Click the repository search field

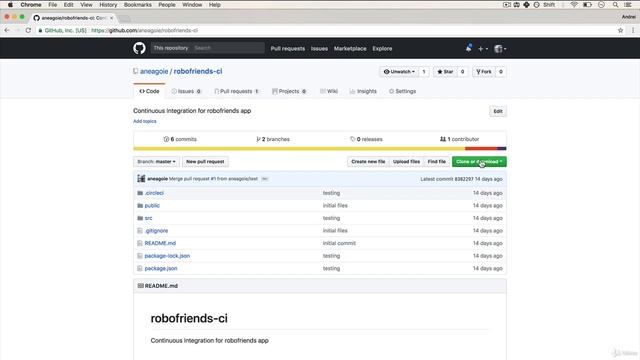(x=228, y=48)
